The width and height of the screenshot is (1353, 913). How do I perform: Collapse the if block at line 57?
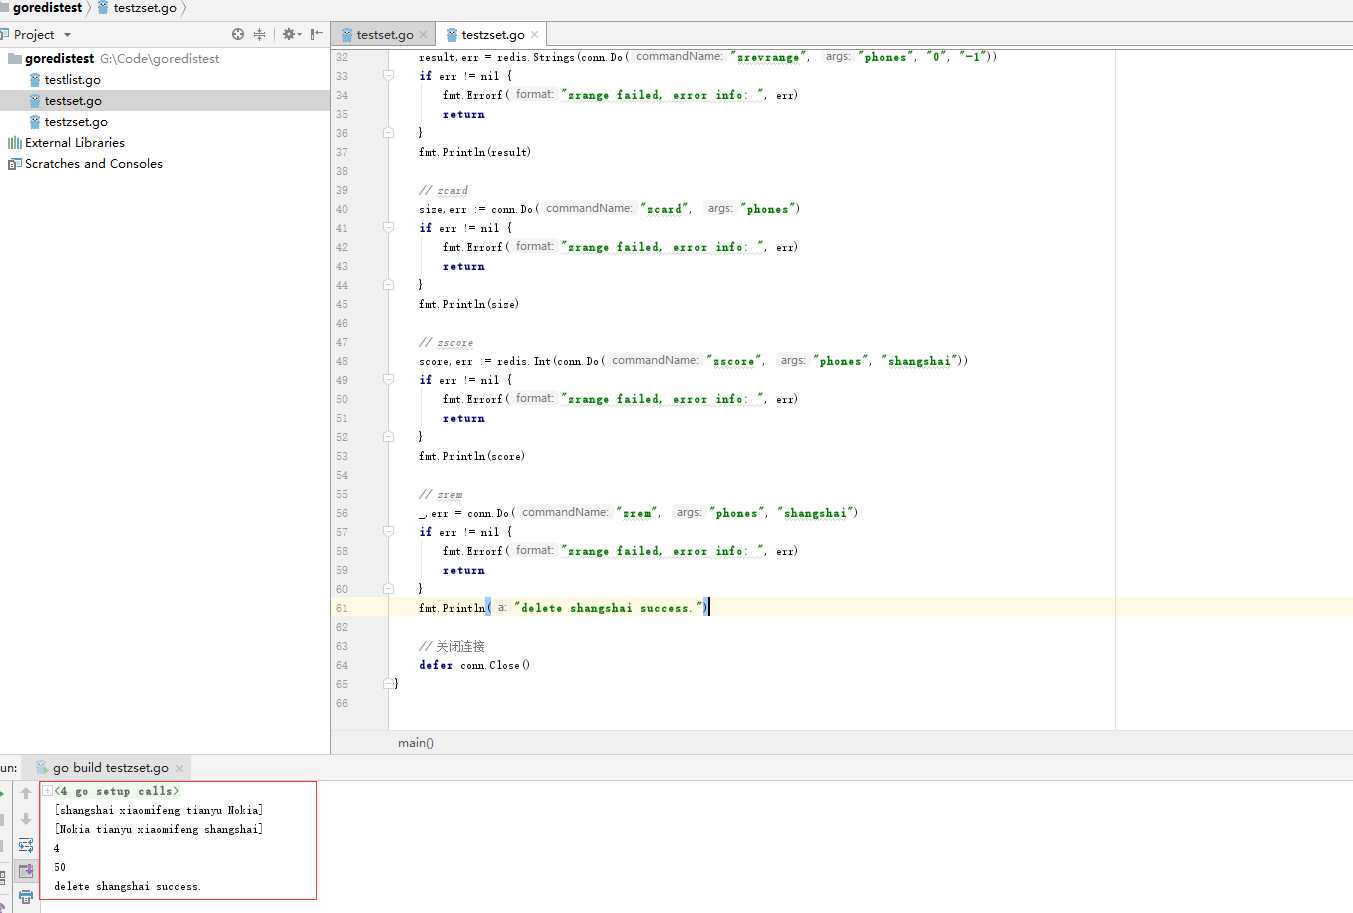coord(388,532)
